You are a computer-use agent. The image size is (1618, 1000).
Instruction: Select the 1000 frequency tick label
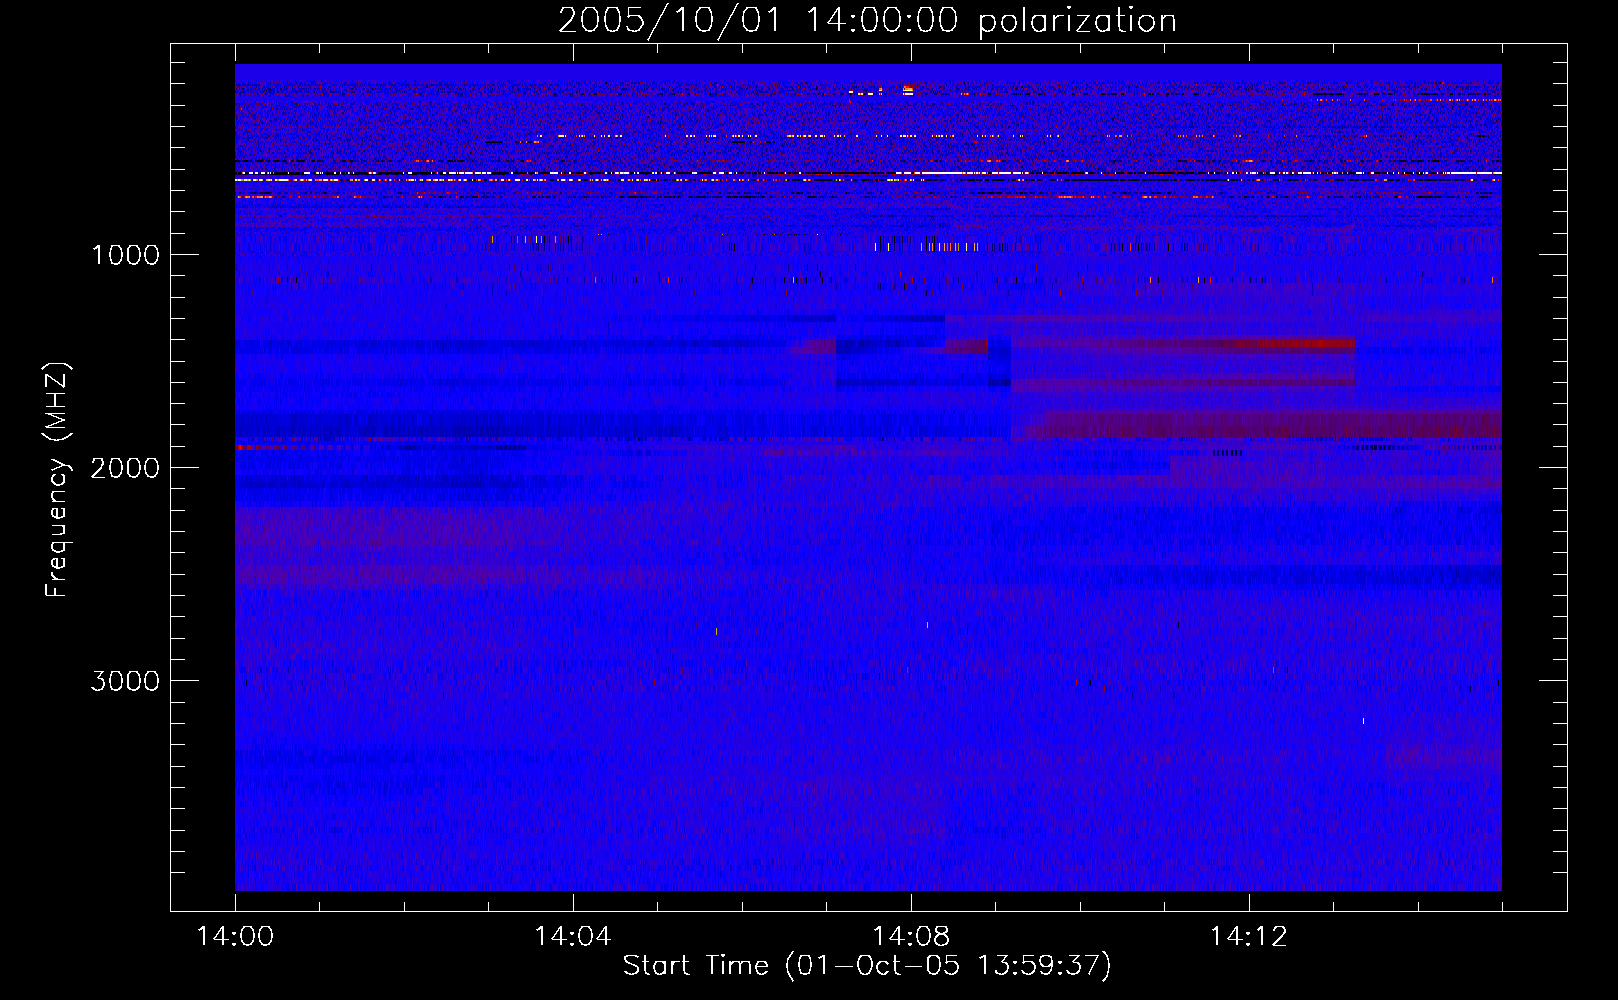pos(125,255)
